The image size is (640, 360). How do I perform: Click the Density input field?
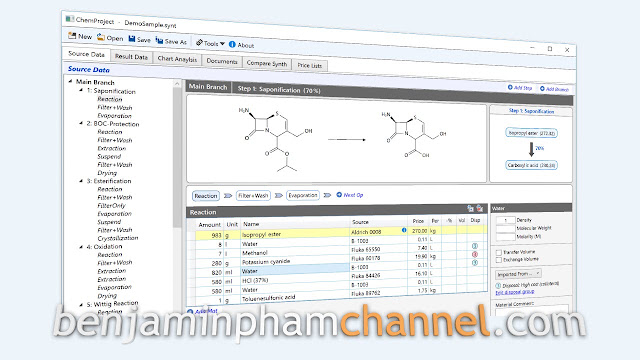coord(505,220)
